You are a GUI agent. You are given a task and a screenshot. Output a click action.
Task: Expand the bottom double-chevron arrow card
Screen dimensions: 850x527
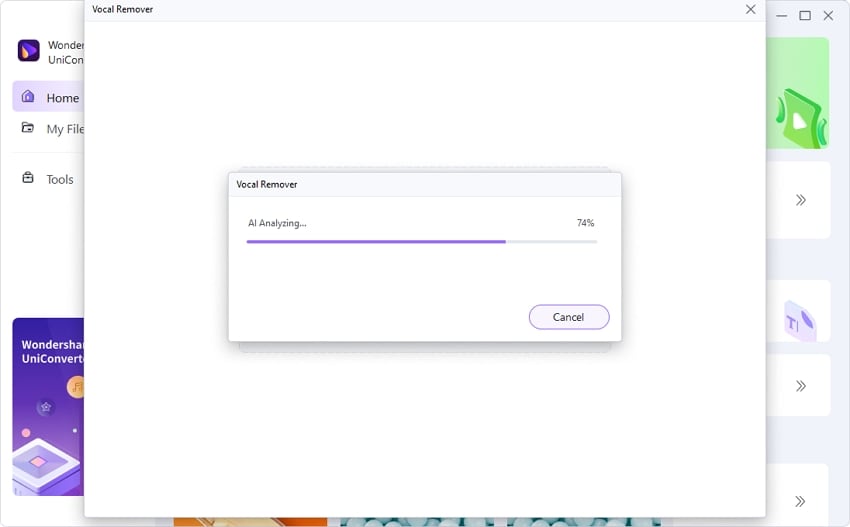[x=800, y=501]
